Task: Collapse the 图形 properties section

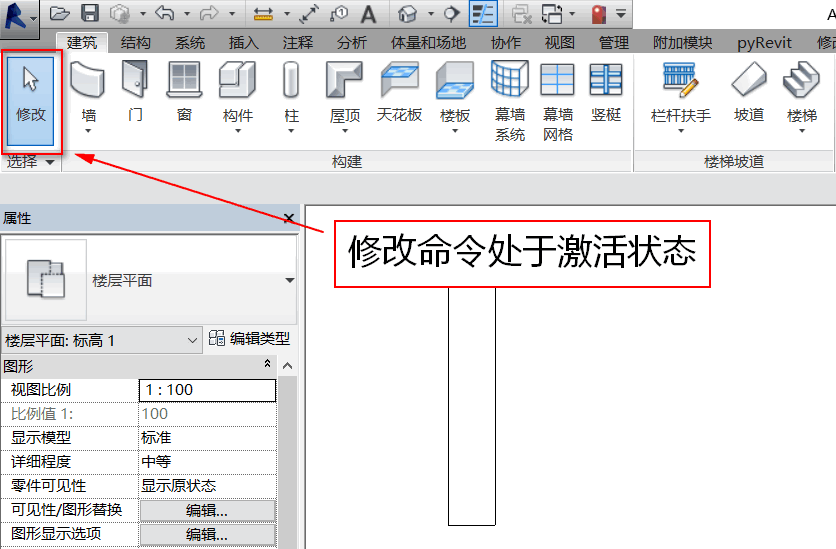Action: tap(267, 366)
